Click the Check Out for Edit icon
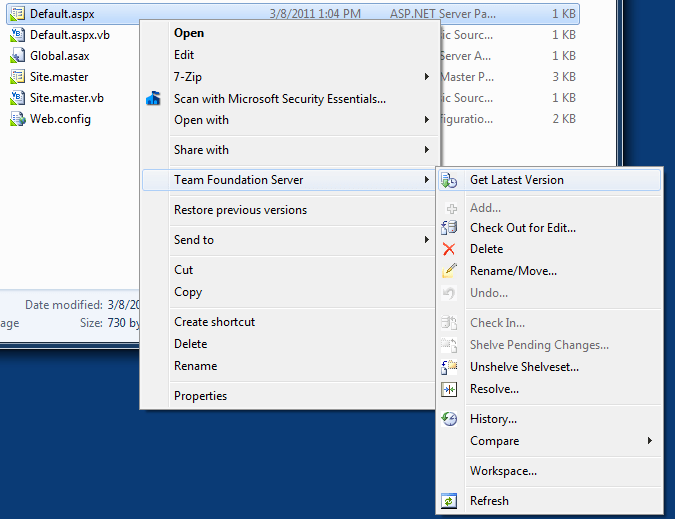Image resolution: width=675 pixels, height=519 pixels. (x=449, y=228)
